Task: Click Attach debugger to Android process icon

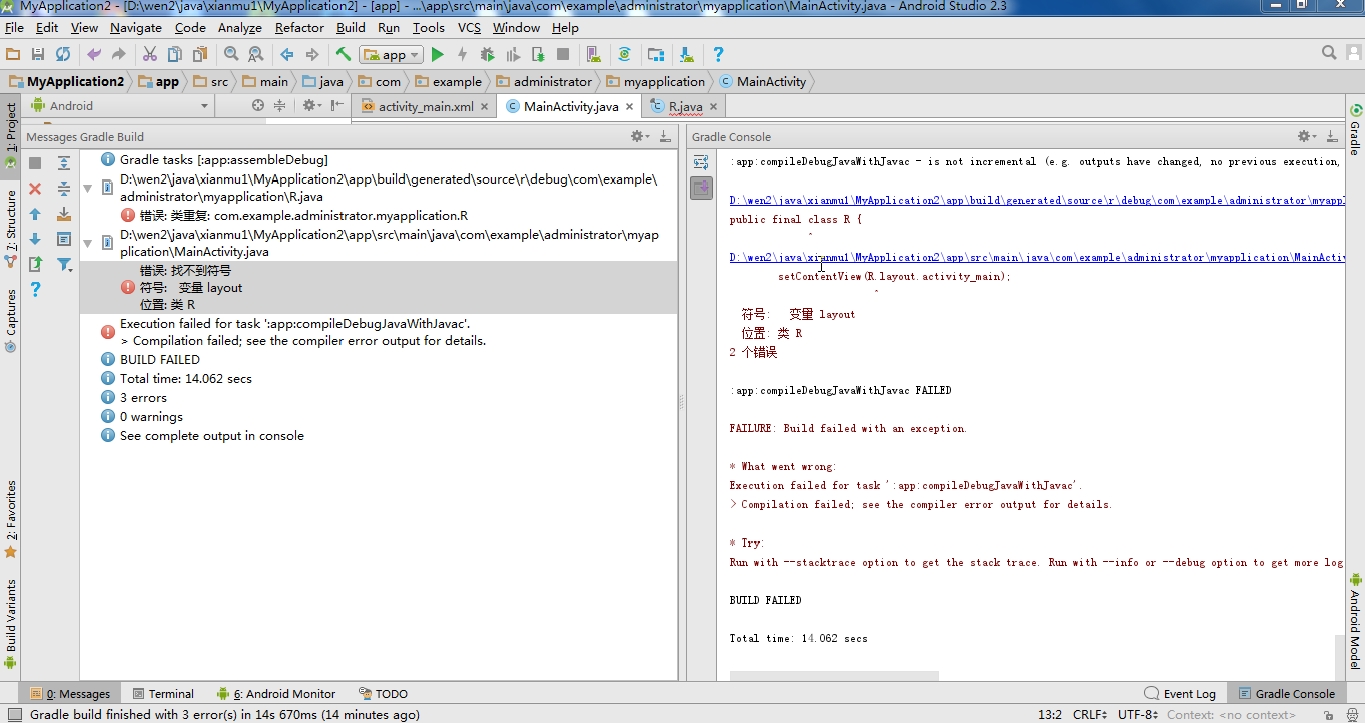Action: pos(538,54)
